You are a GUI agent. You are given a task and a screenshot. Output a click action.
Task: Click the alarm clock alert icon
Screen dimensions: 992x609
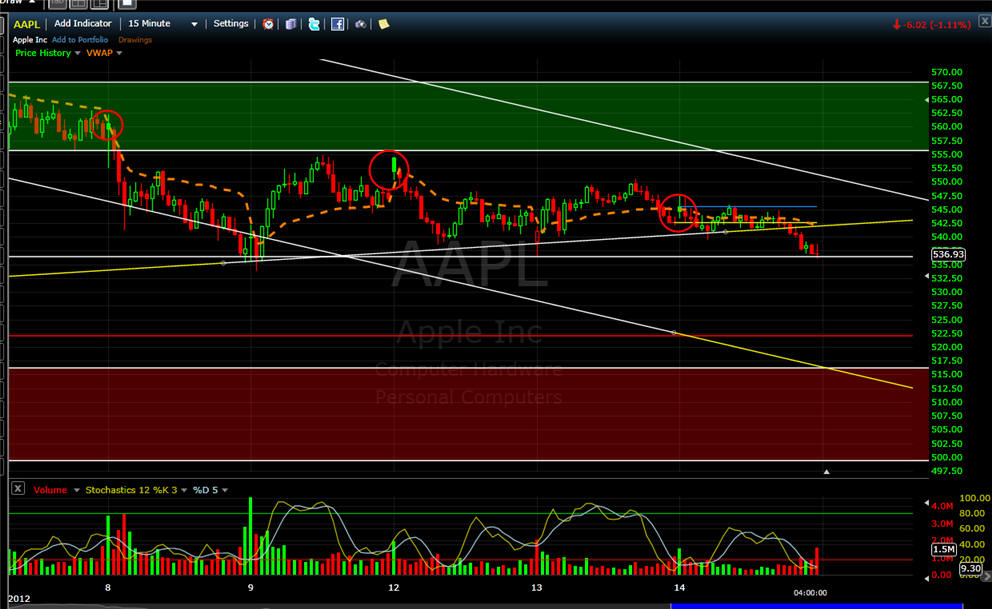pos(268,24)
